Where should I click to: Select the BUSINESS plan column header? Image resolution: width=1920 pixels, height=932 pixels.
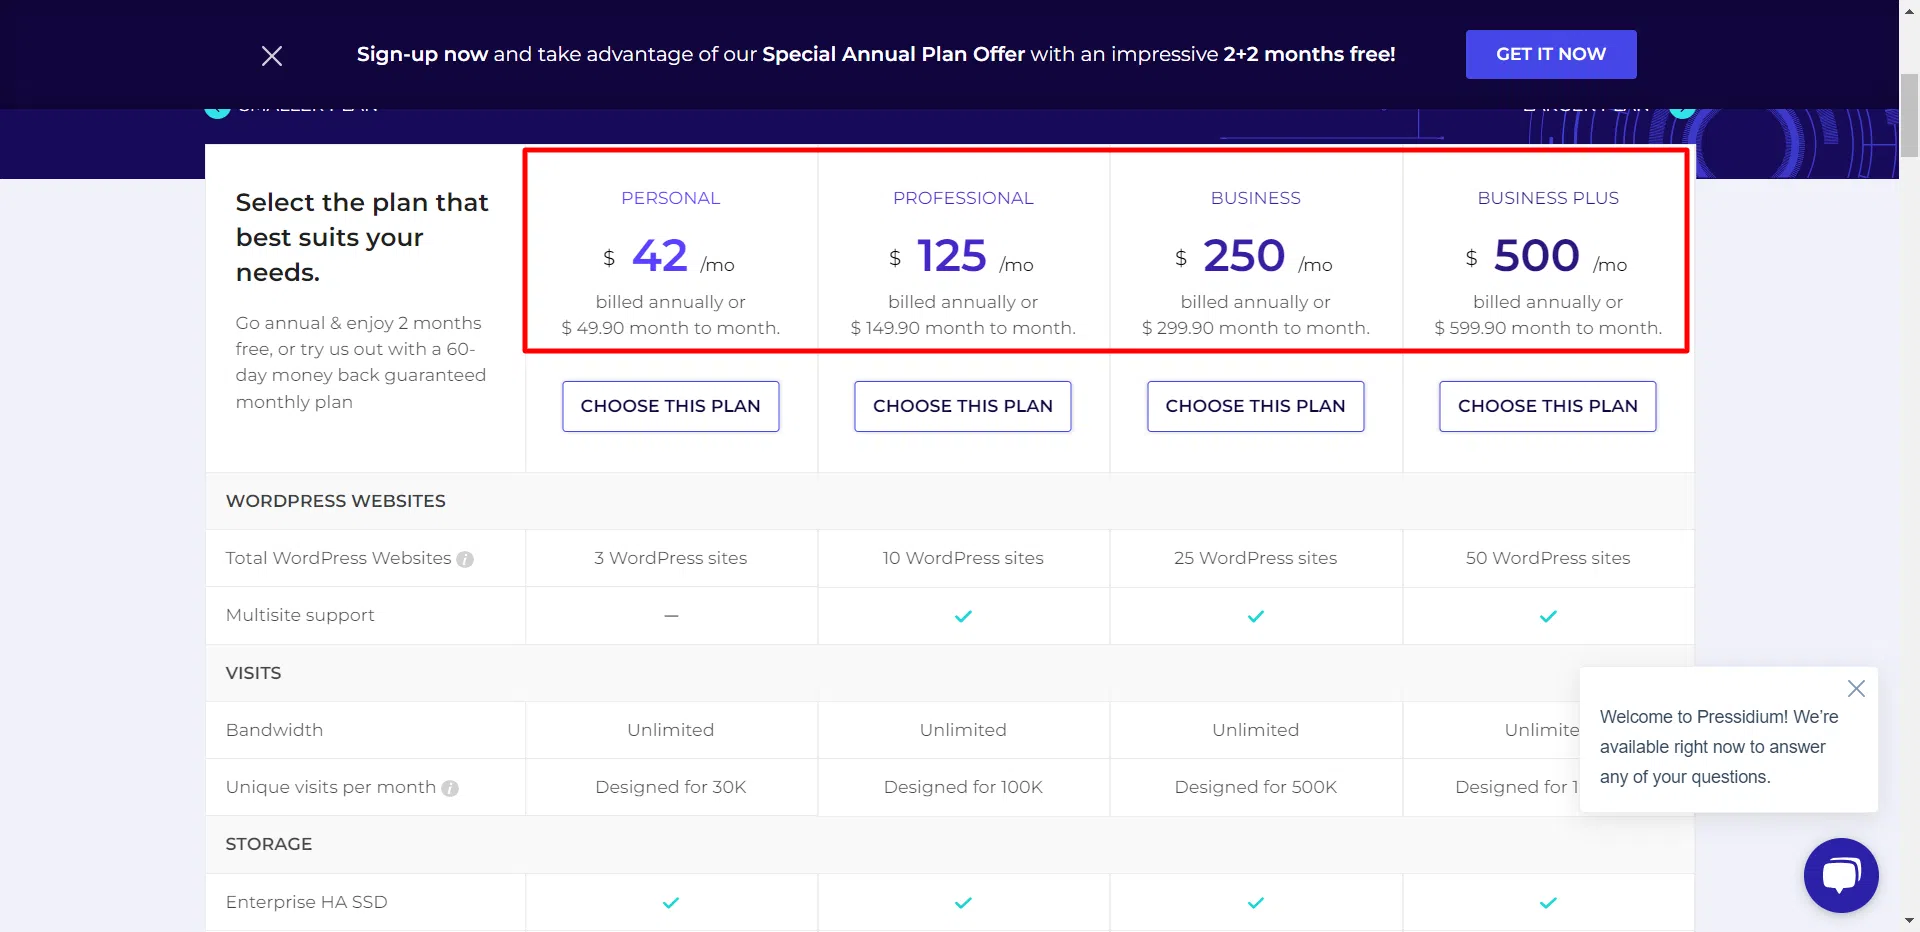[1255, 197]
